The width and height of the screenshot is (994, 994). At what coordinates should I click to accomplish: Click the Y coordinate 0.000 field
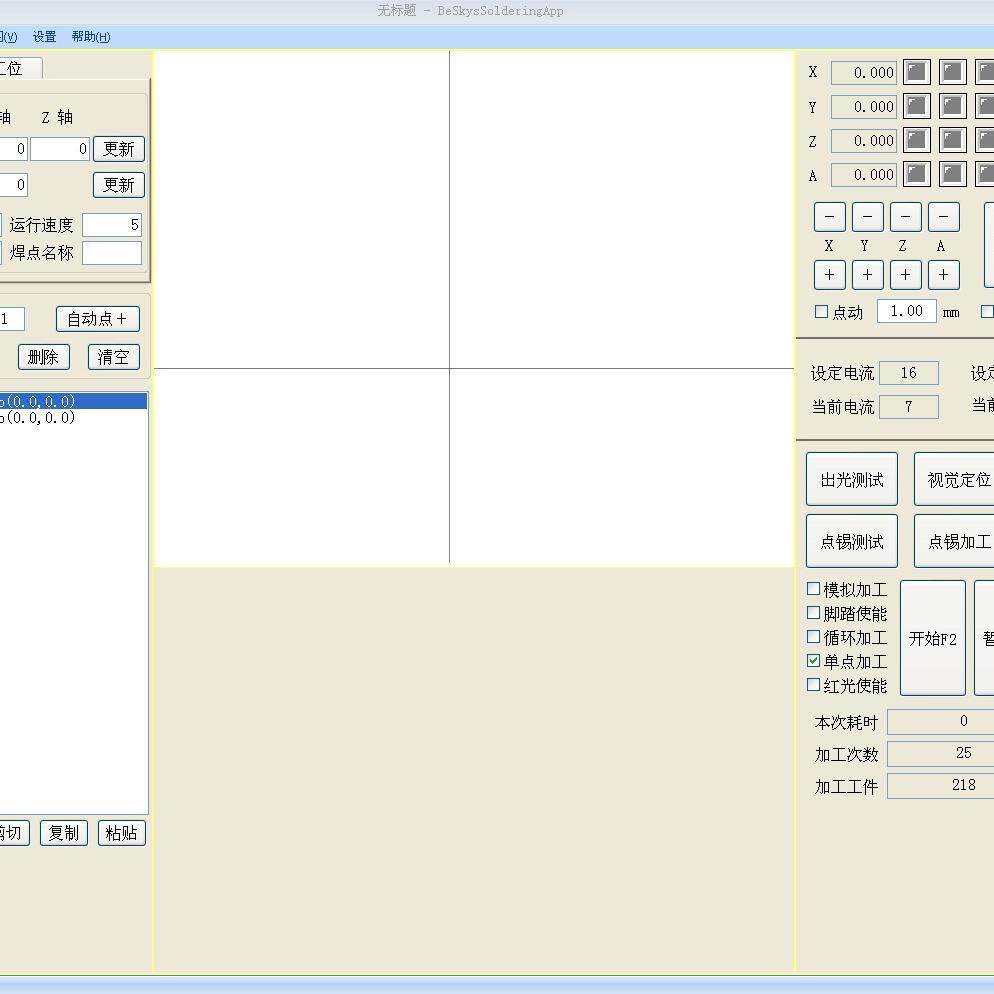(864, 106)
